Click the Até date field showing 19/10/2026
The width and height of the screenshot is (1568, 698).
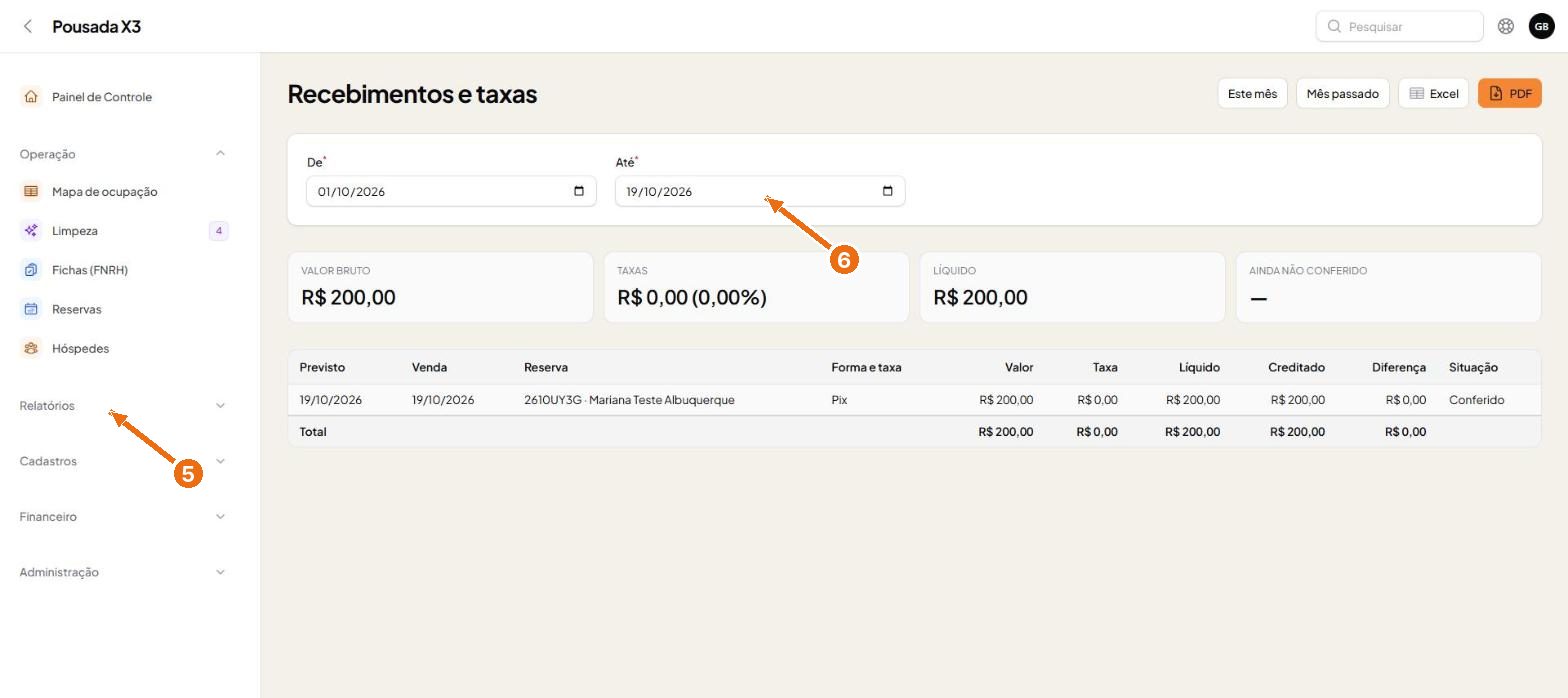click(760, 191)
